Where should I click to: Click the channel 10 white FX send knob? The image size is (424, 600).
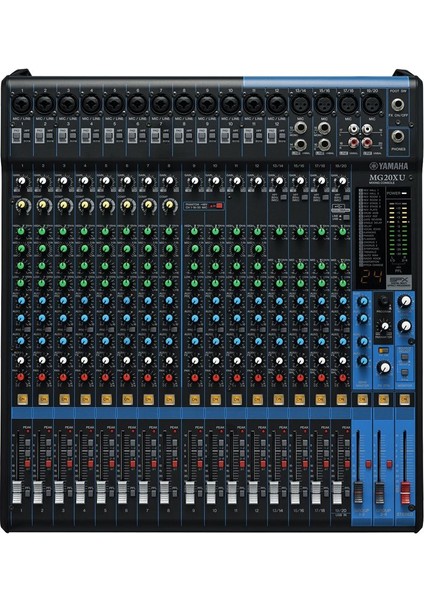point(216,360)
